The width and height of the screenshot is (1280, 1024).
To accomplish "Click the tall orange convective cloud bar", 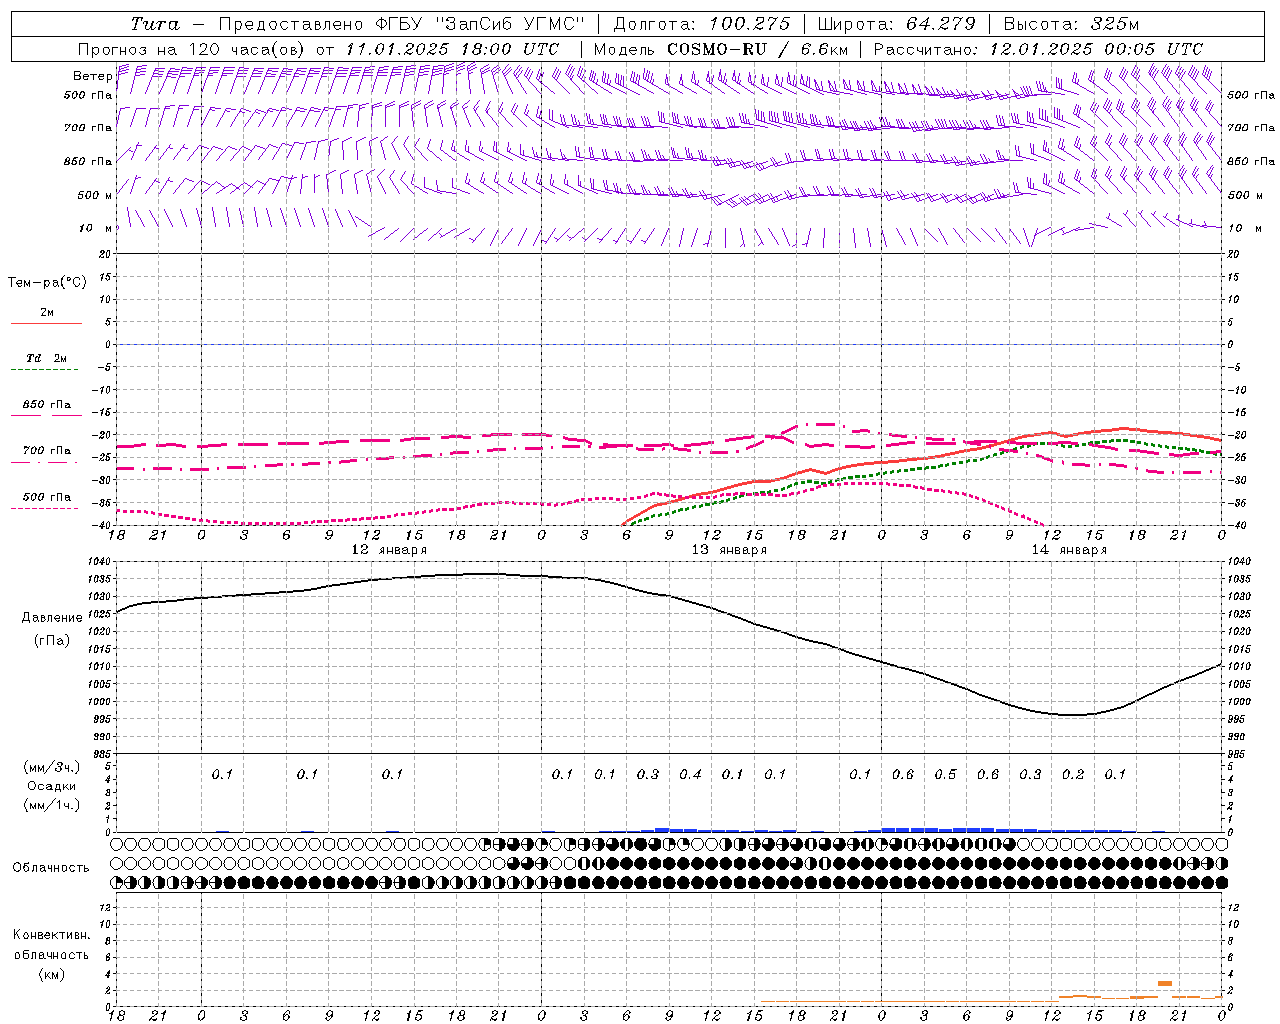I will click(x=1165, y=983).
